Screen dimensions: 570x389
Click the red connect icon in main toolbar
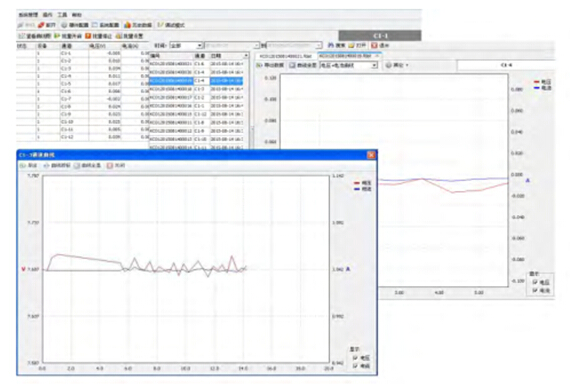[41, 25]
